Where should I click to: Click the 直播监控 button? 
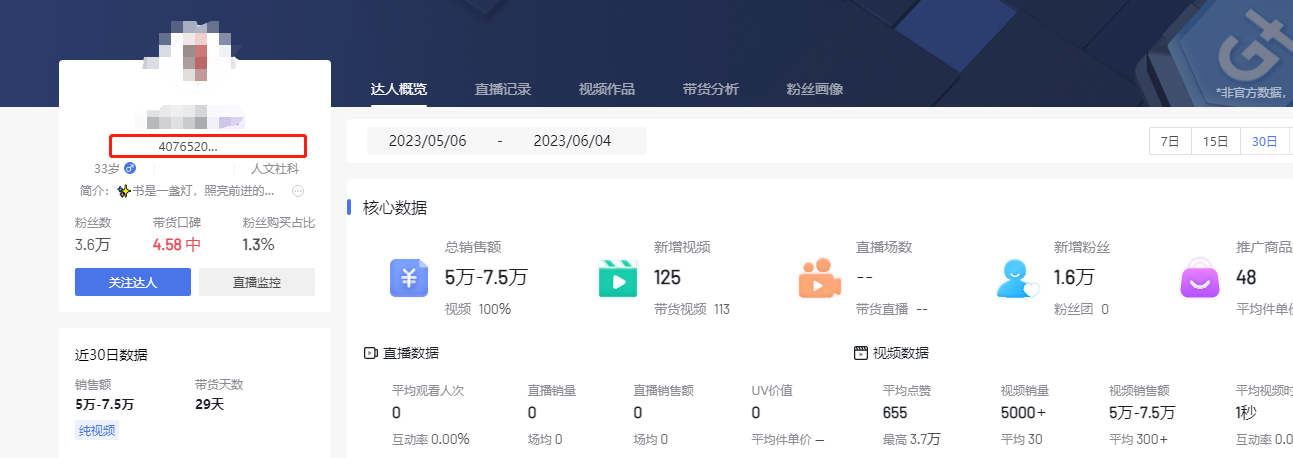click(x=257, y=282)
